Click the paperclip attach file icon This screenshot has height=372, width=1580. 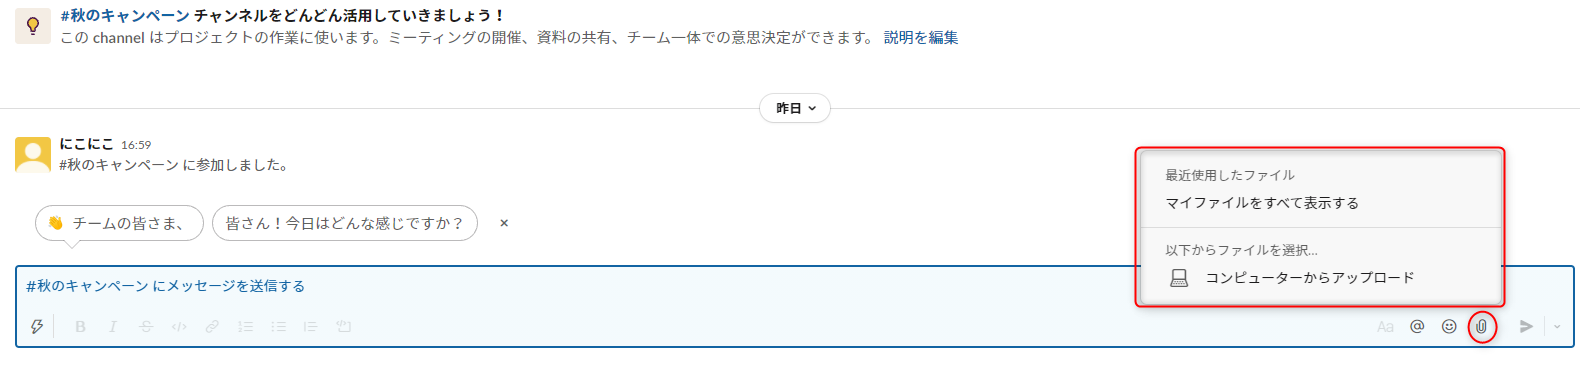[1481, 326]
